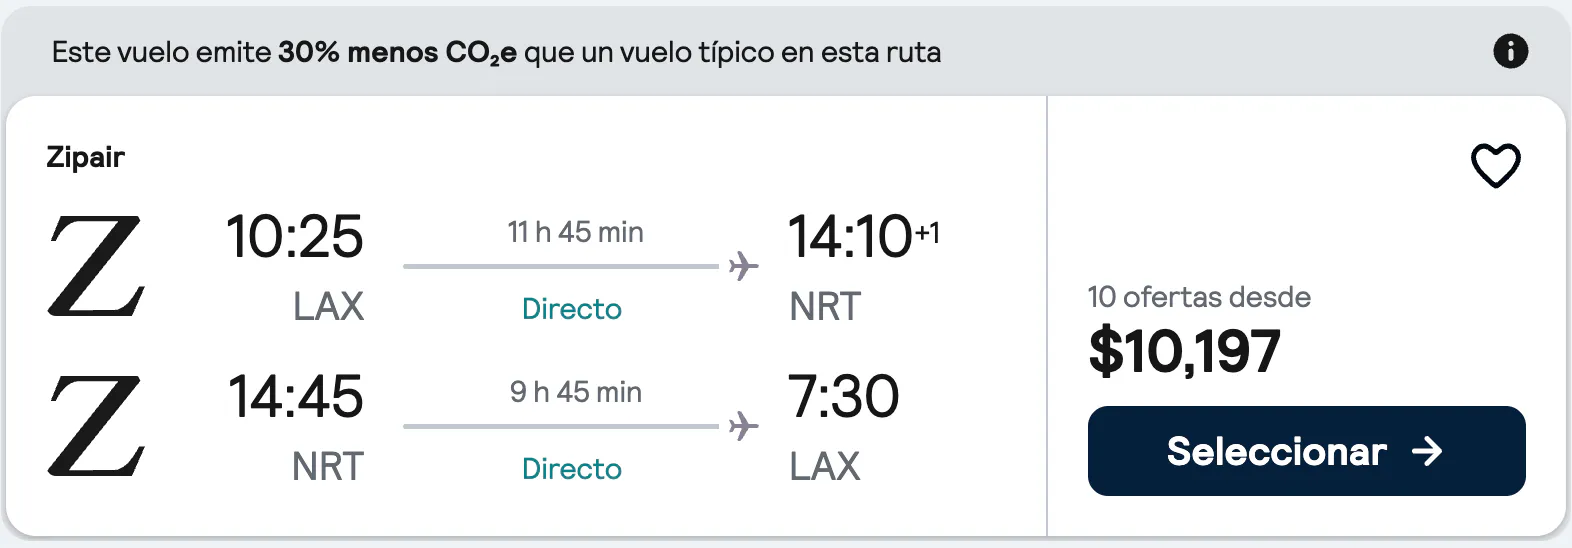Click the 14:10 +1 arrival time
Image resolution: width=1572 pixels, height=548 pixels.
(863, 237)
